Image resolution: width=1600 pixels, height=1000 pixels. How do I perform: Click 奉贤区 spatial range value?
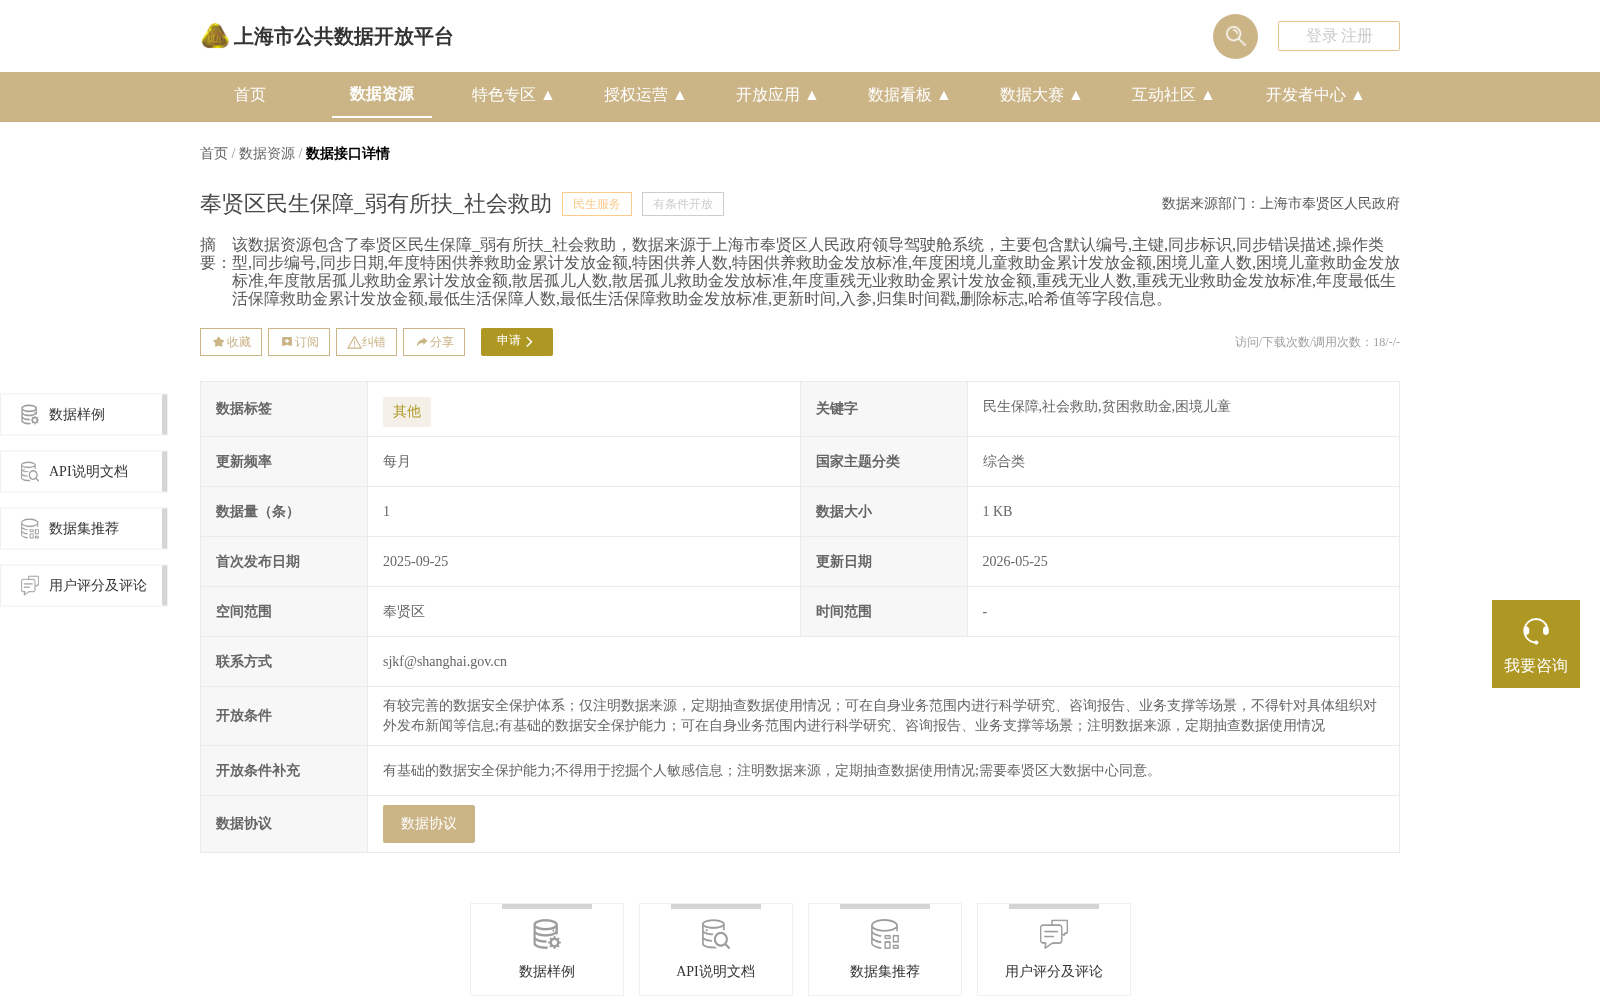pos(404,612)
